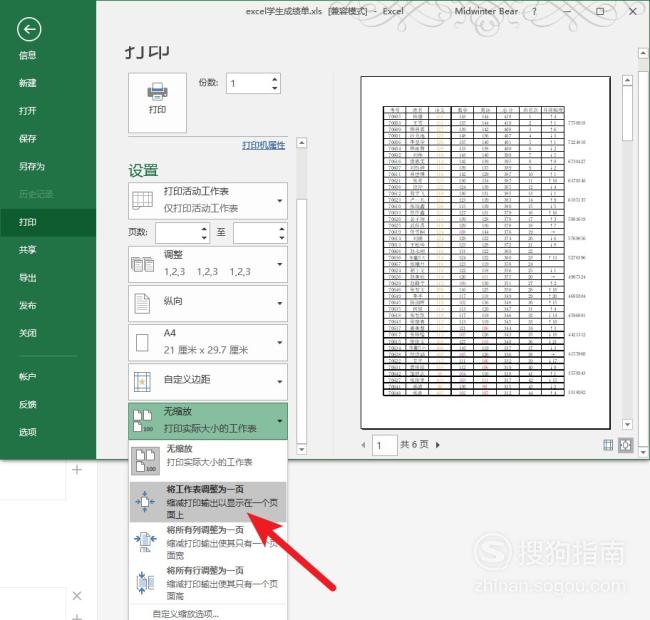Increase the copies count with up arrow

coord(274,79)
